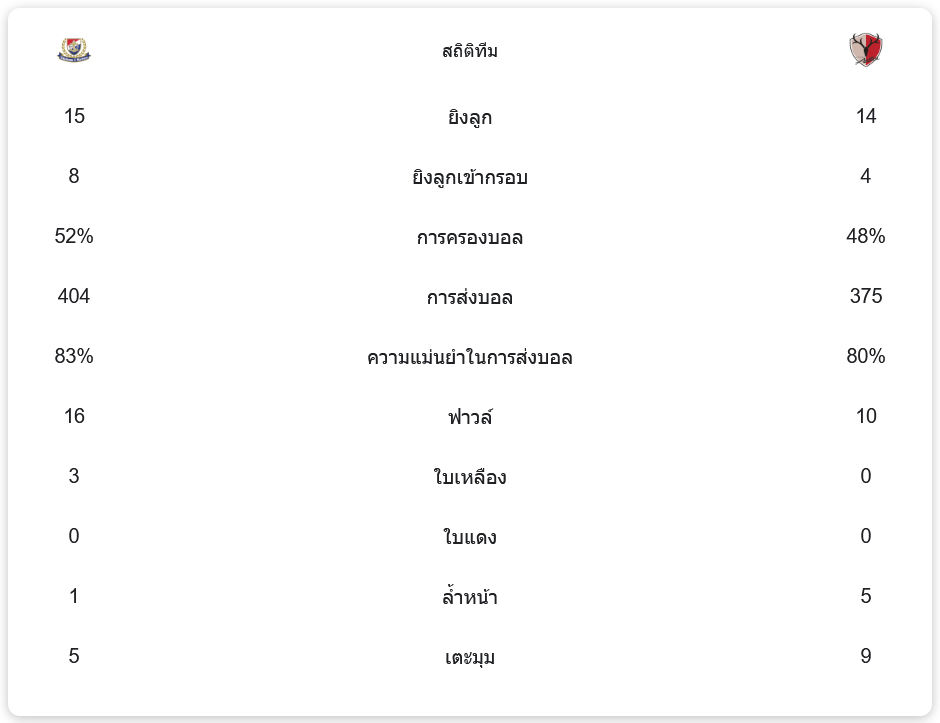Click the left team's 16 fouls value
The width and height of the screenshot is (940, 723).
coord(74,416)
